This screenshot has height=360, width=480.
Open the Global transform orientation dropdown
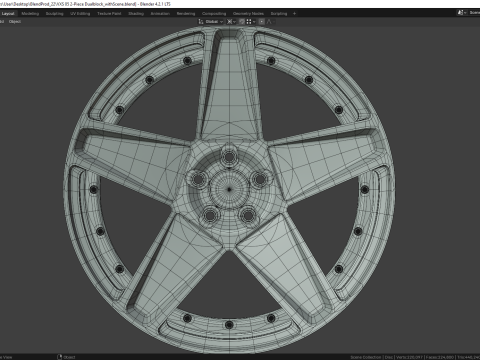pos(214,22)
